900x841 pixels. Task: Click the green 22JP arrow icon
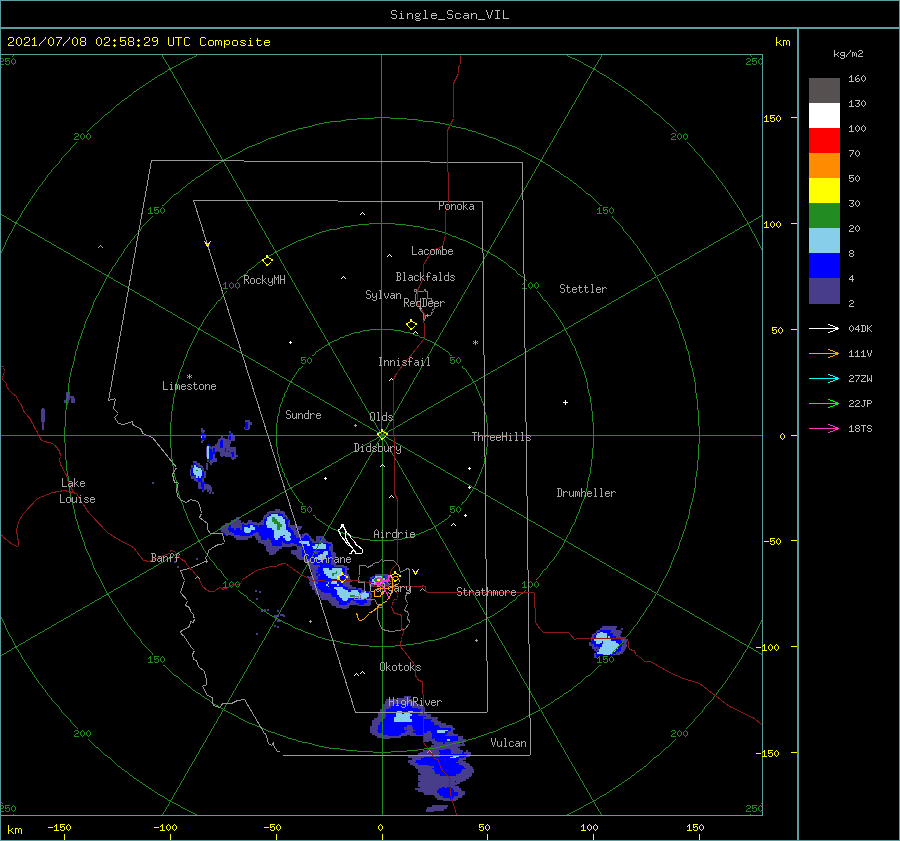(824, 404)
